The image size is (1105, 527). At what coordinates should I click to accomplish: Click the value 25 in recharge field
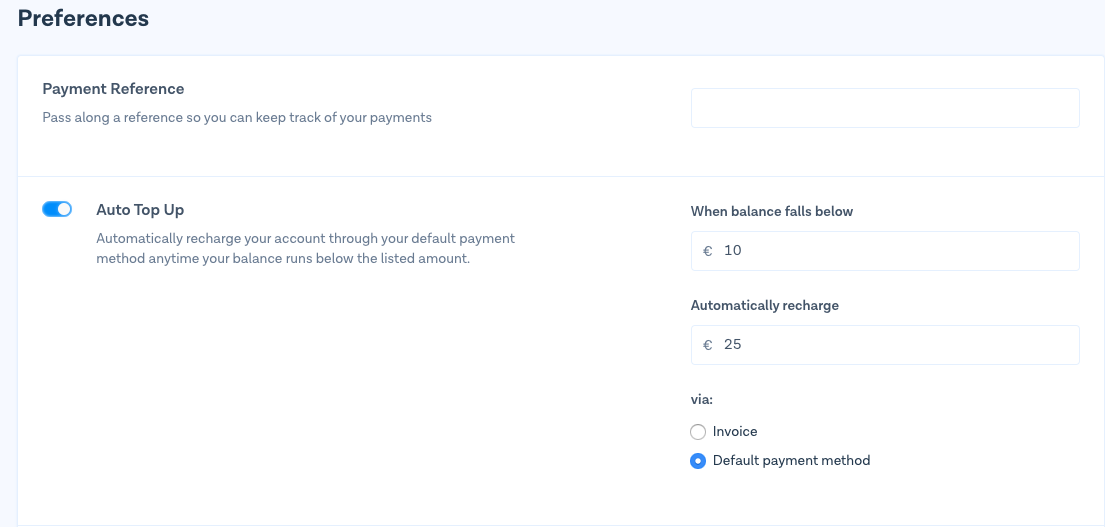(x=733, y=345)
